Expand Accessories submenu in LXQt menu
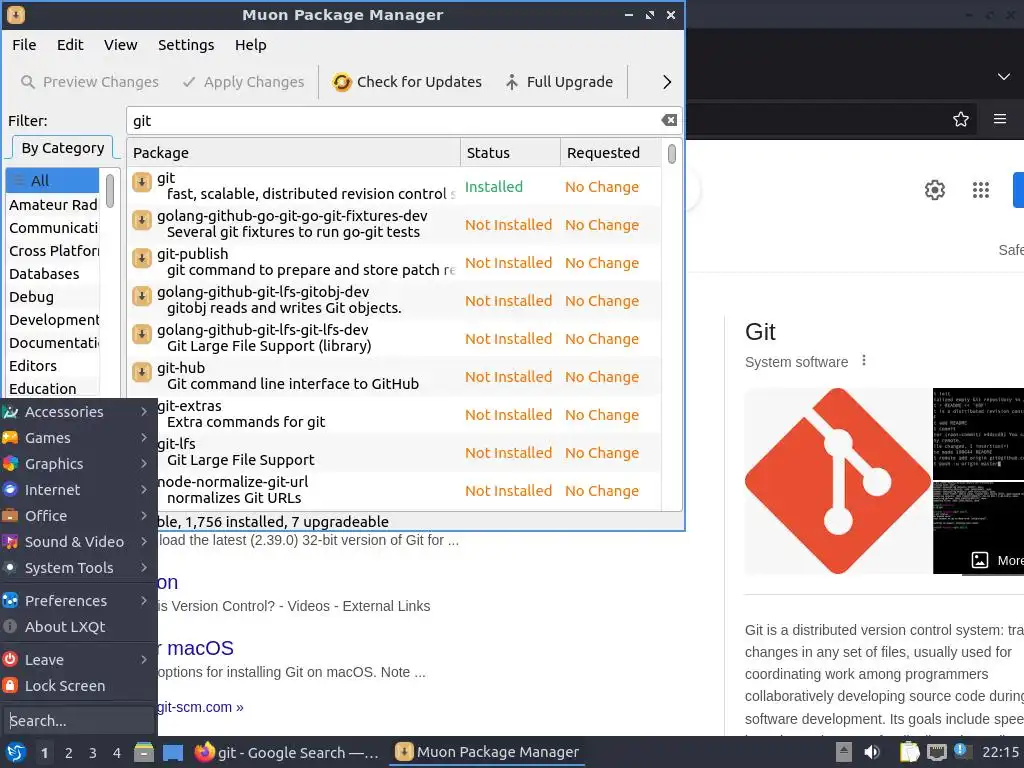 pyautogui.click(x=77, y=412)
